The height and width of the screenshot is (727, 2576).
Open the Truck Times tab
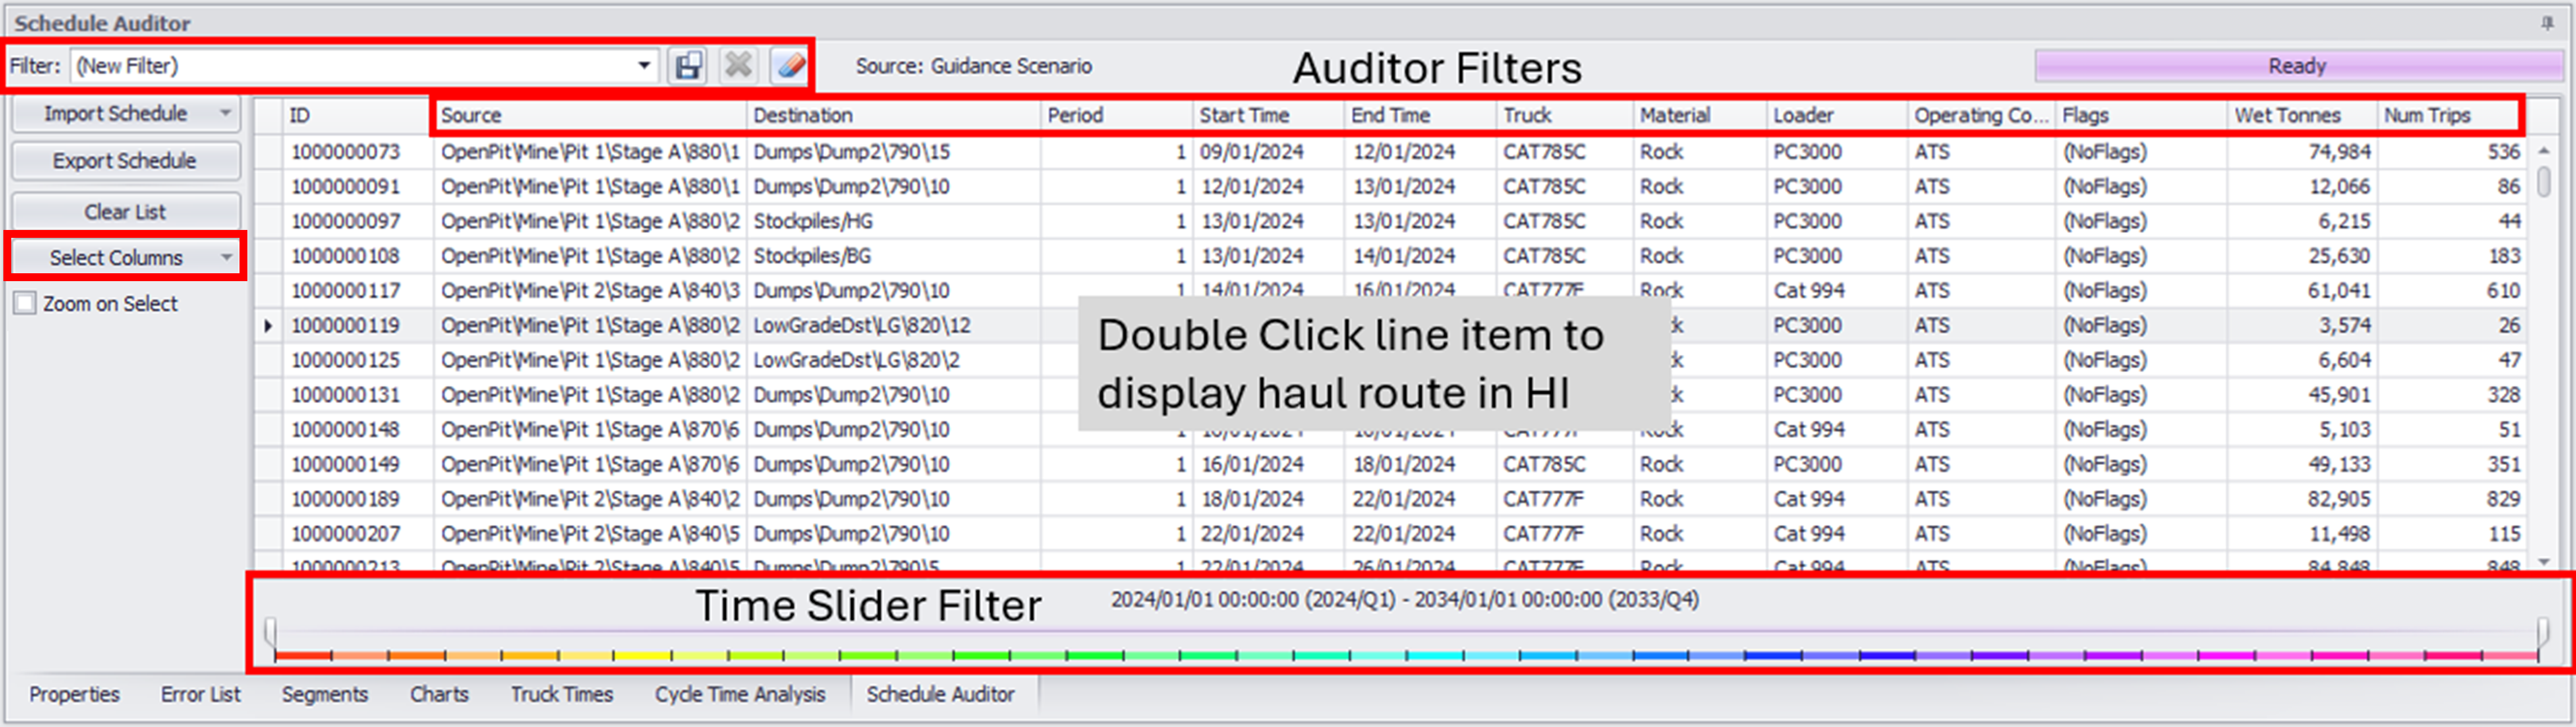click(561, 694)
